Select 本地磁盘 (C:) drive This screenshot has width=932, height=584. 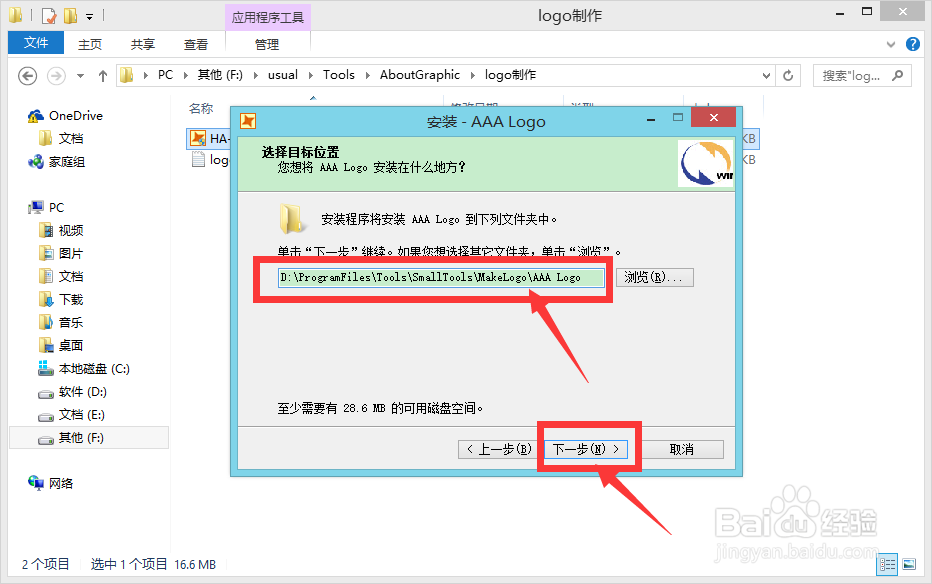tap(94, 368)
